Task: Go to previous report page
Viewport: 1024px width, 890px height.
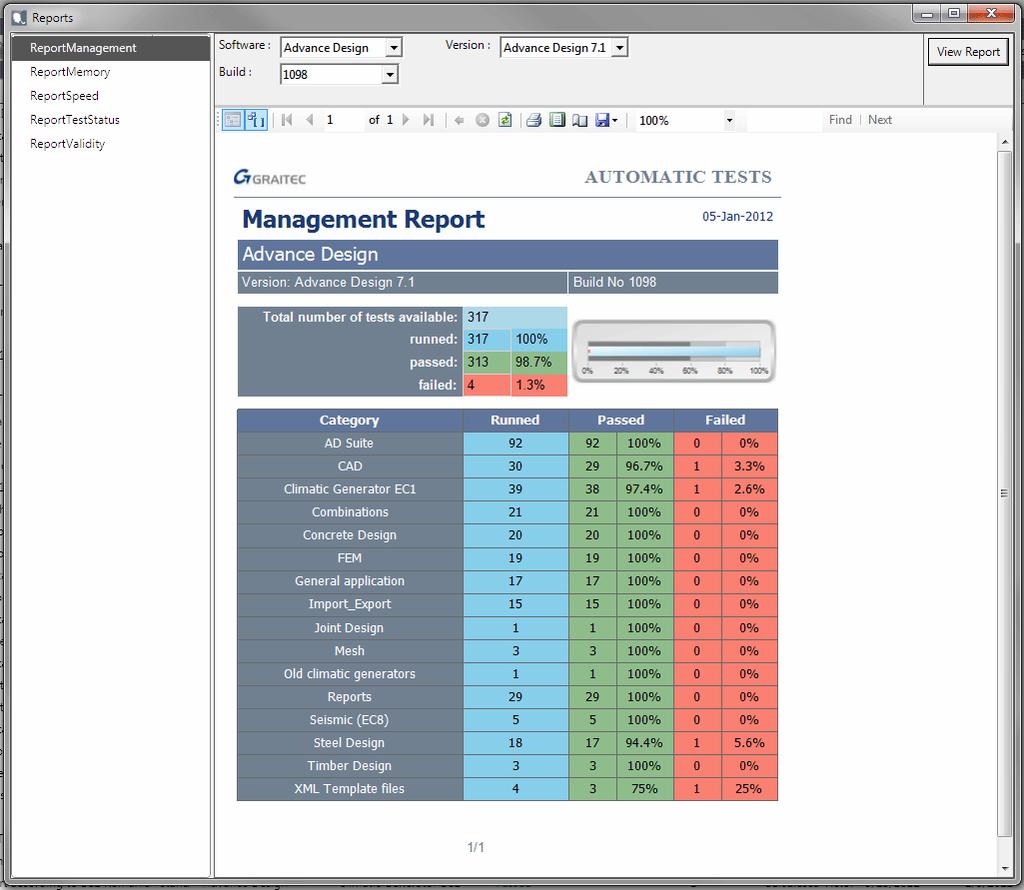Action: 310,120
